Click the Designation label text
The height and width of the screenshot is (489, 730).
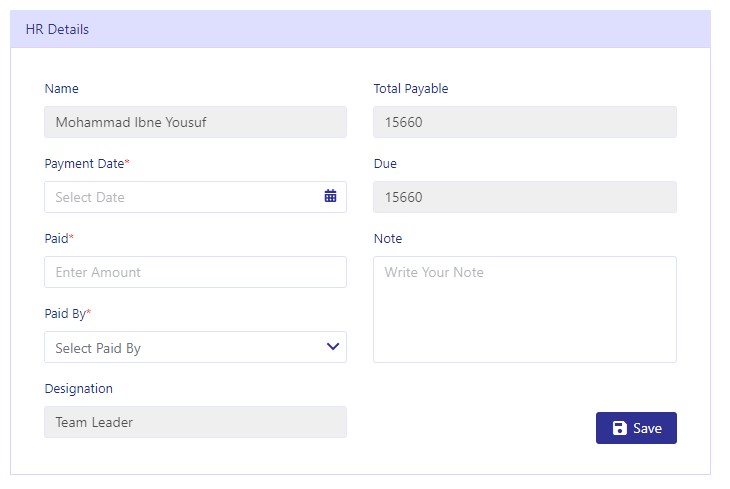[x=78, y=389]
